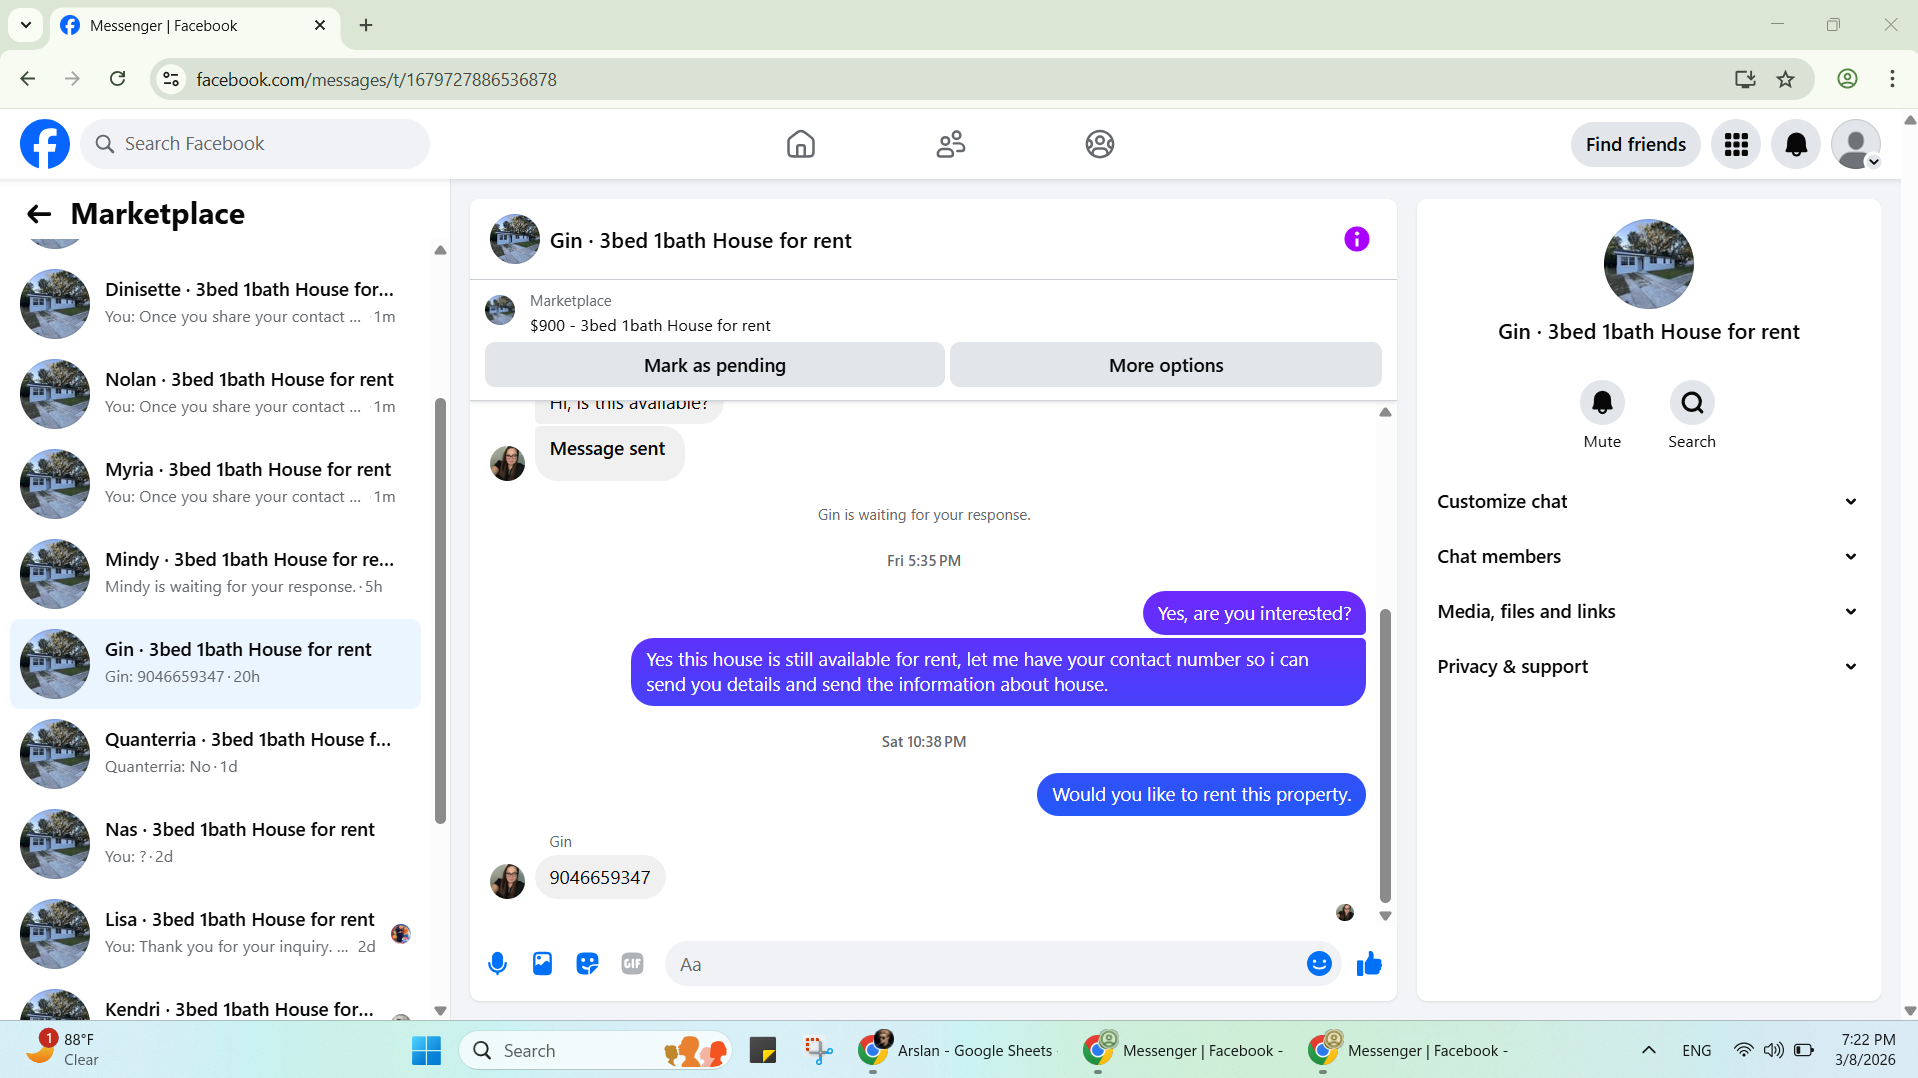The image size is (1918, 1078).
Task: Click the Windows taskbar Search box
Action: [x=596, y=1050]
